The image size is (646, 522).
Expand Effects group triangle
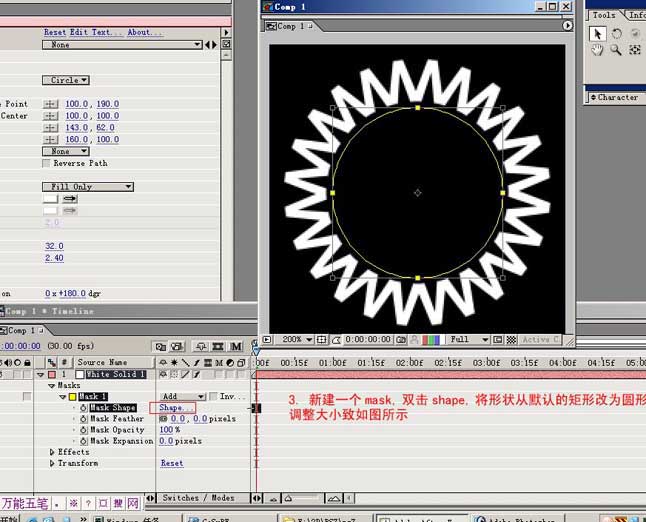[52, 452]
